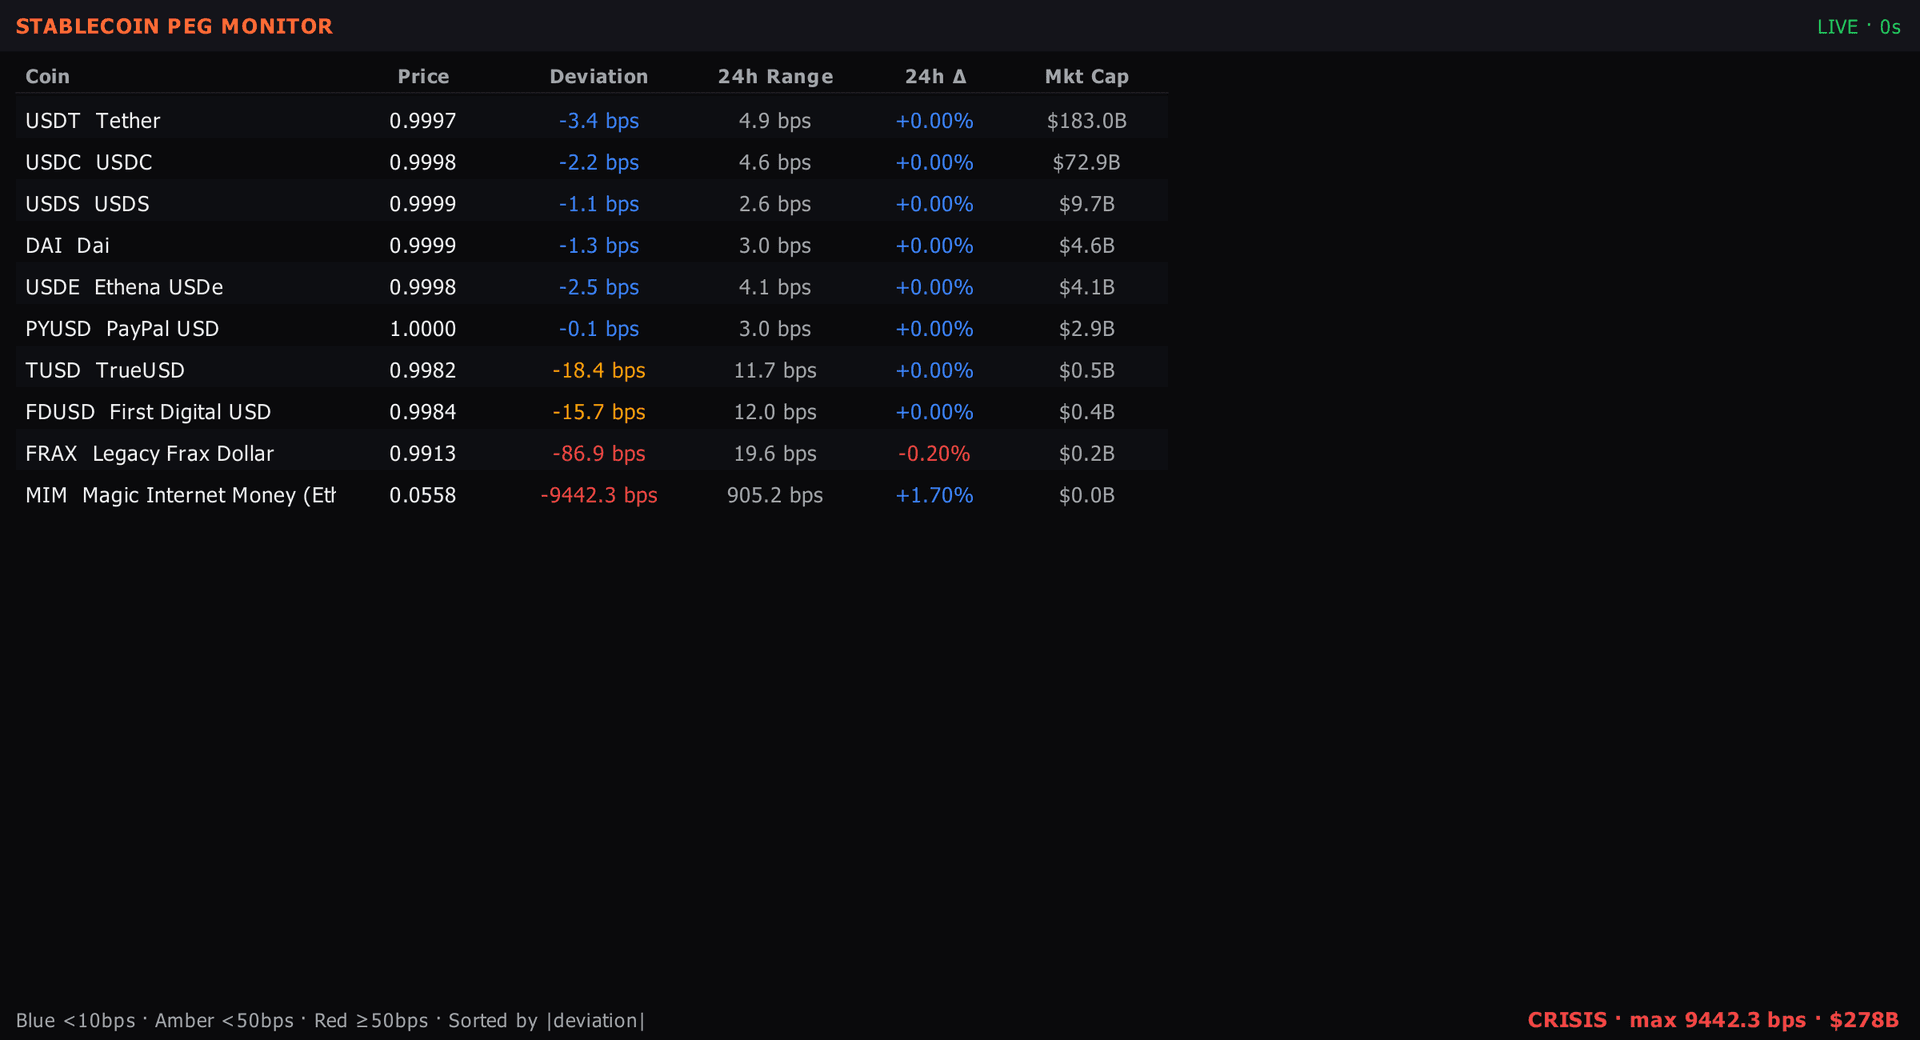Select the PYUSD PayPal USD row name
Image resolution: width=1920 pixels, height=1040 pixels.
(x=122, y=329)
